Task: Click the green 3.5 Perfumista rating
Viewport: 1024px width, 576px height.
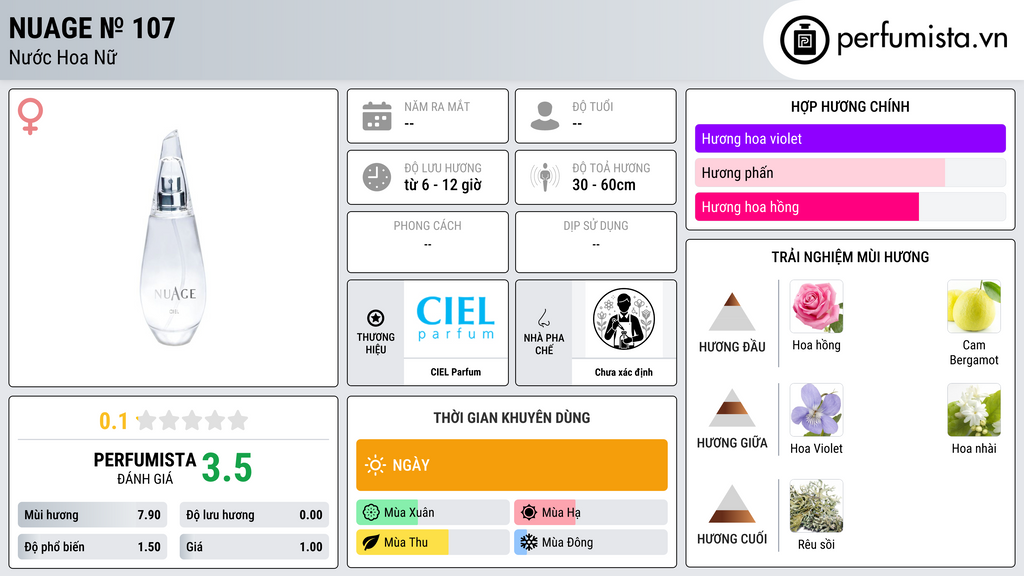Action: [227, 468]
